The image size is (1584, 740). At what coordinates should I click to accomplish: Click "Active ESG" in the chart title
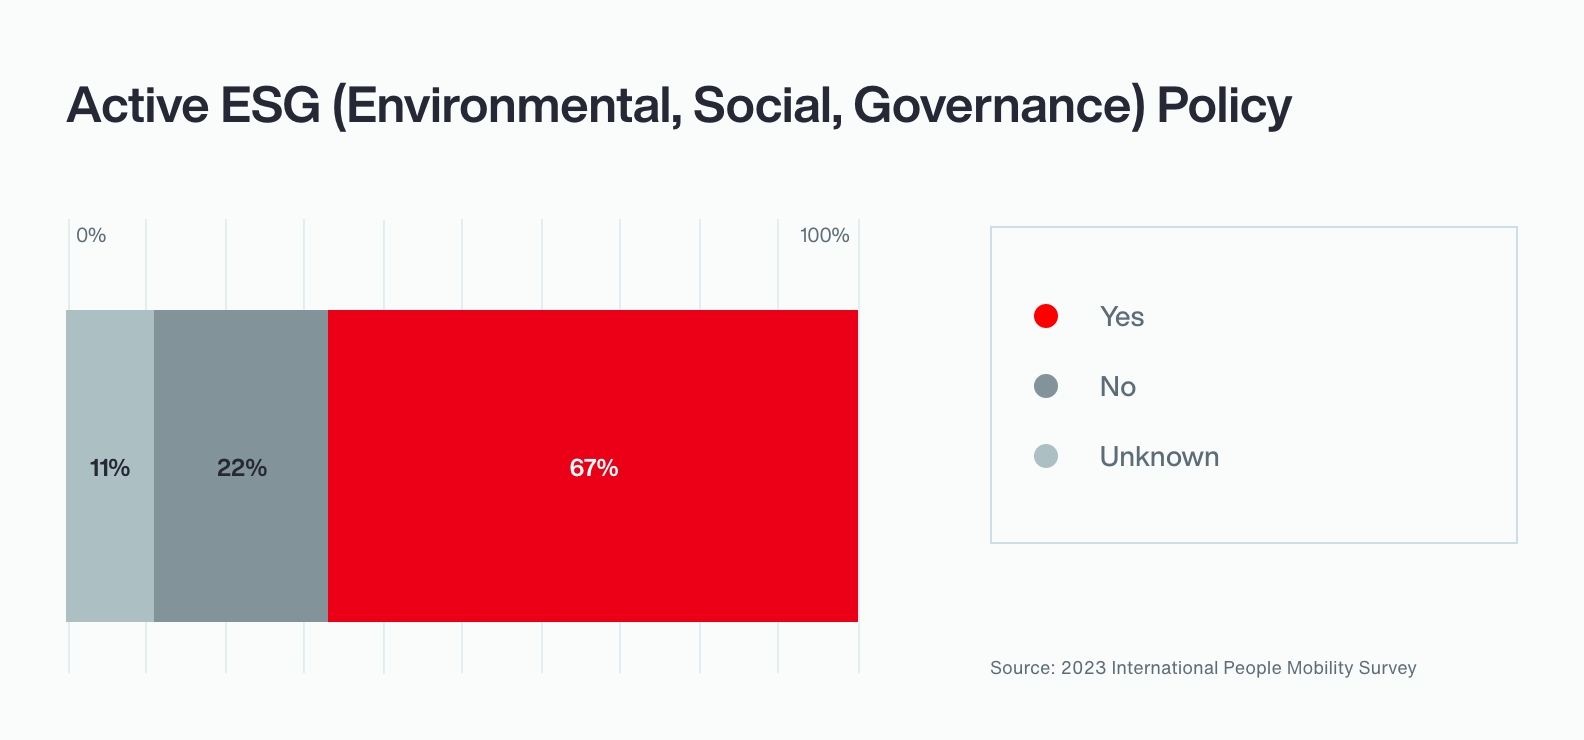point(193,106)
